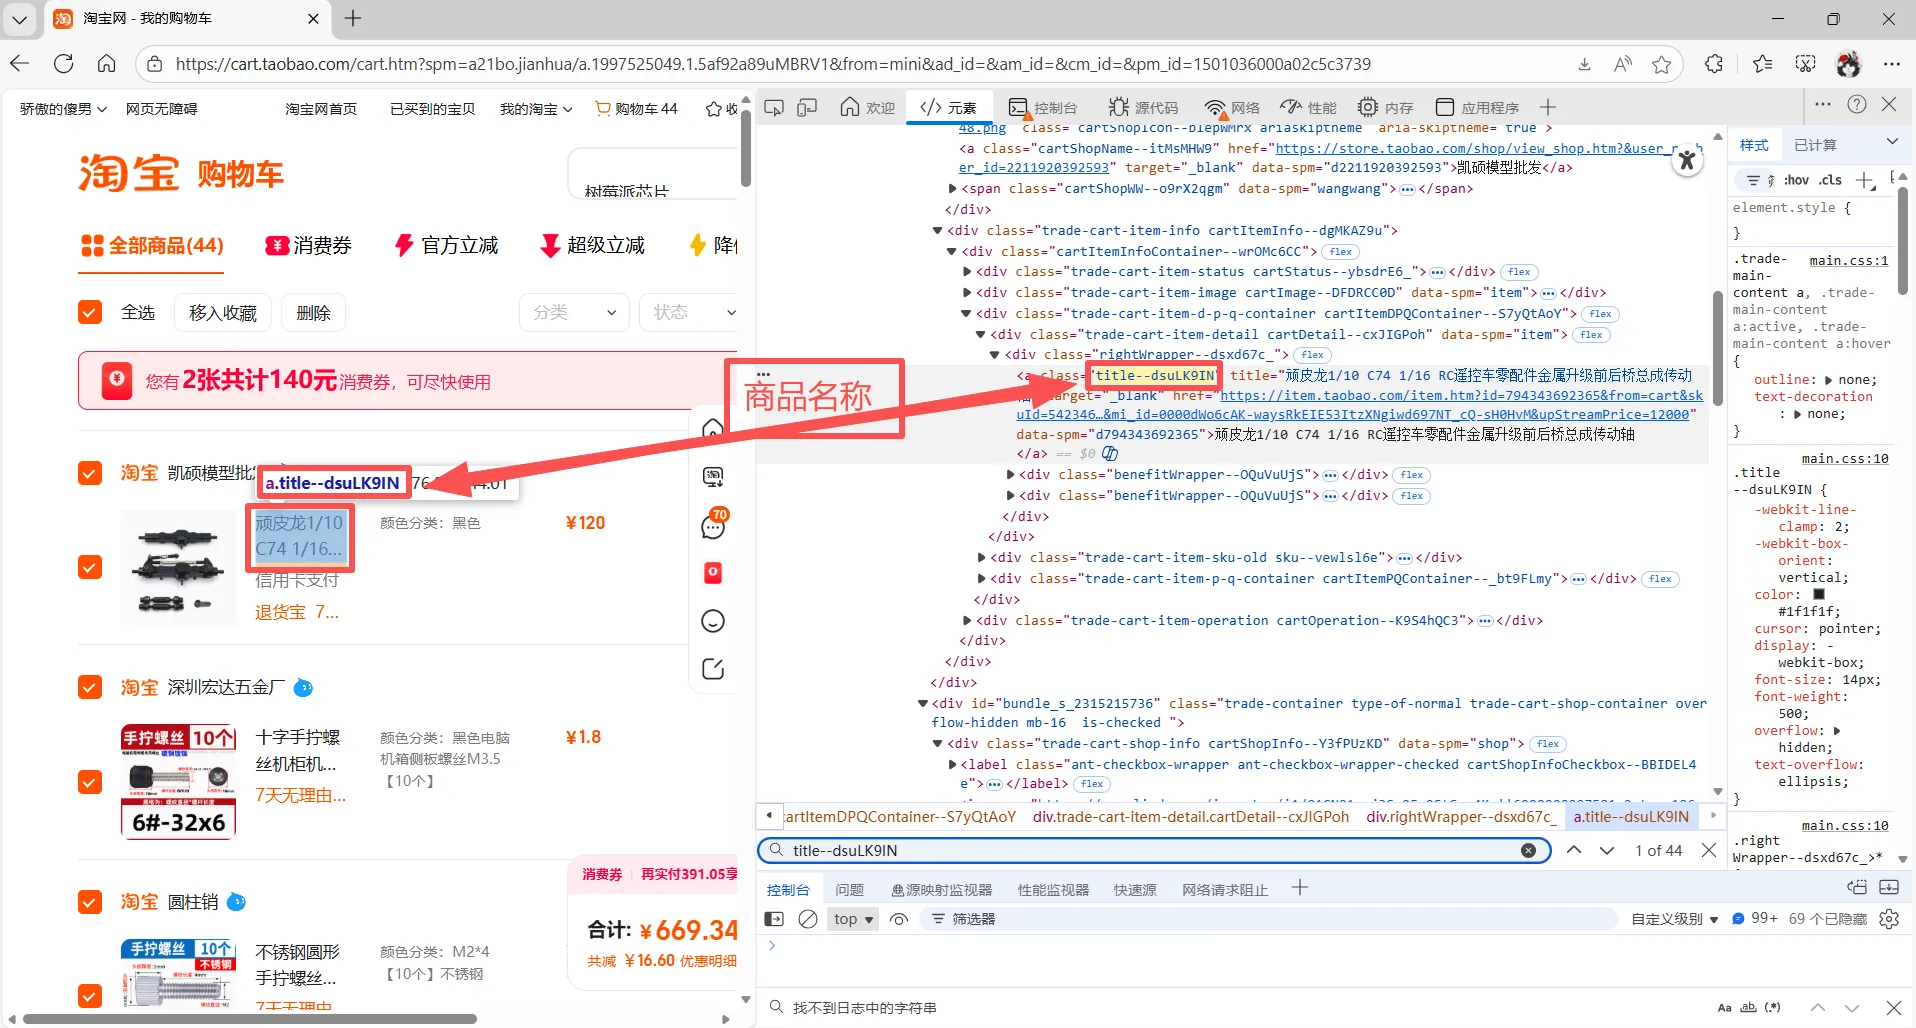1916x1028 pixels.
Task: Toggle device emulation icon in DevTools
Action: coord(807,107)
